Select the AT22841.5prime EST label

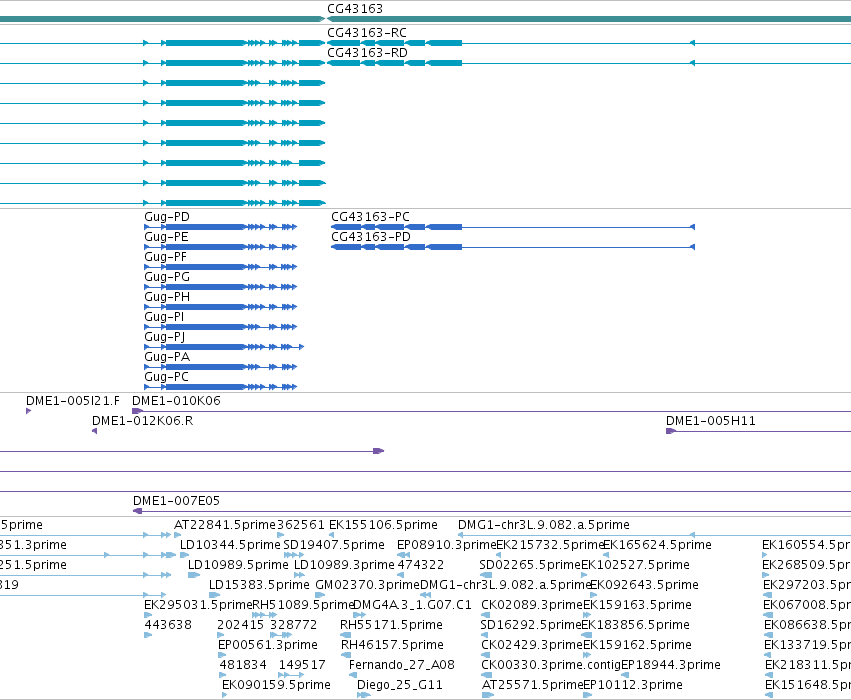[225, 525]
